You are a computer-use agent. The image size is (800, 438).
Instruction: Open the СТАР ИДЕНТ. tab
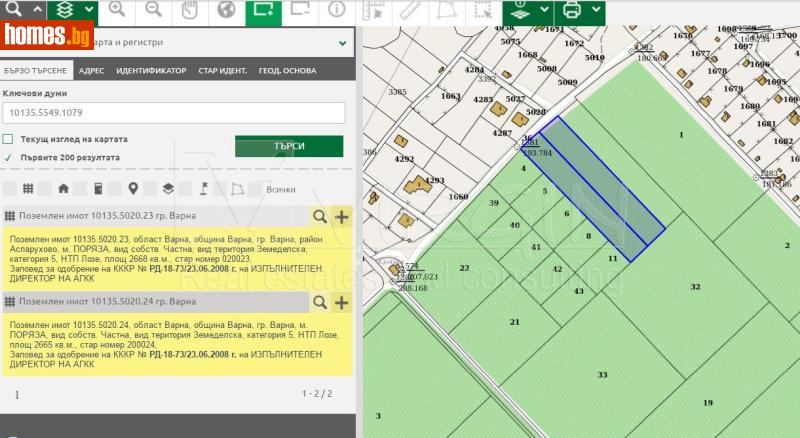tap(222, 71)
